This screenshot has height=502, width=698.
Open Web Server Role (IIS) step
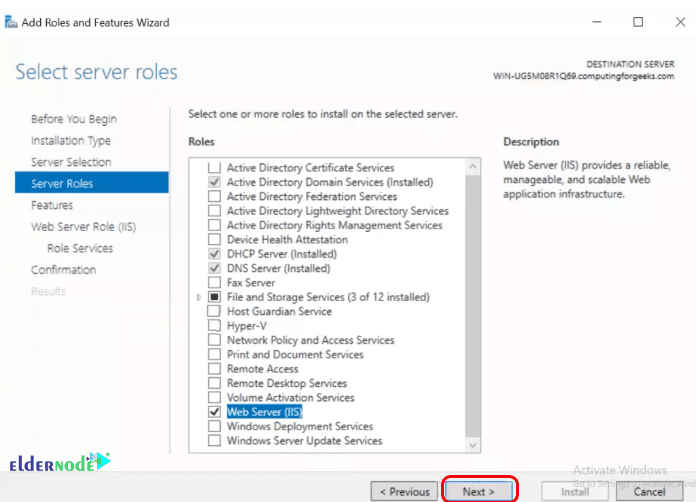point(83,227)
